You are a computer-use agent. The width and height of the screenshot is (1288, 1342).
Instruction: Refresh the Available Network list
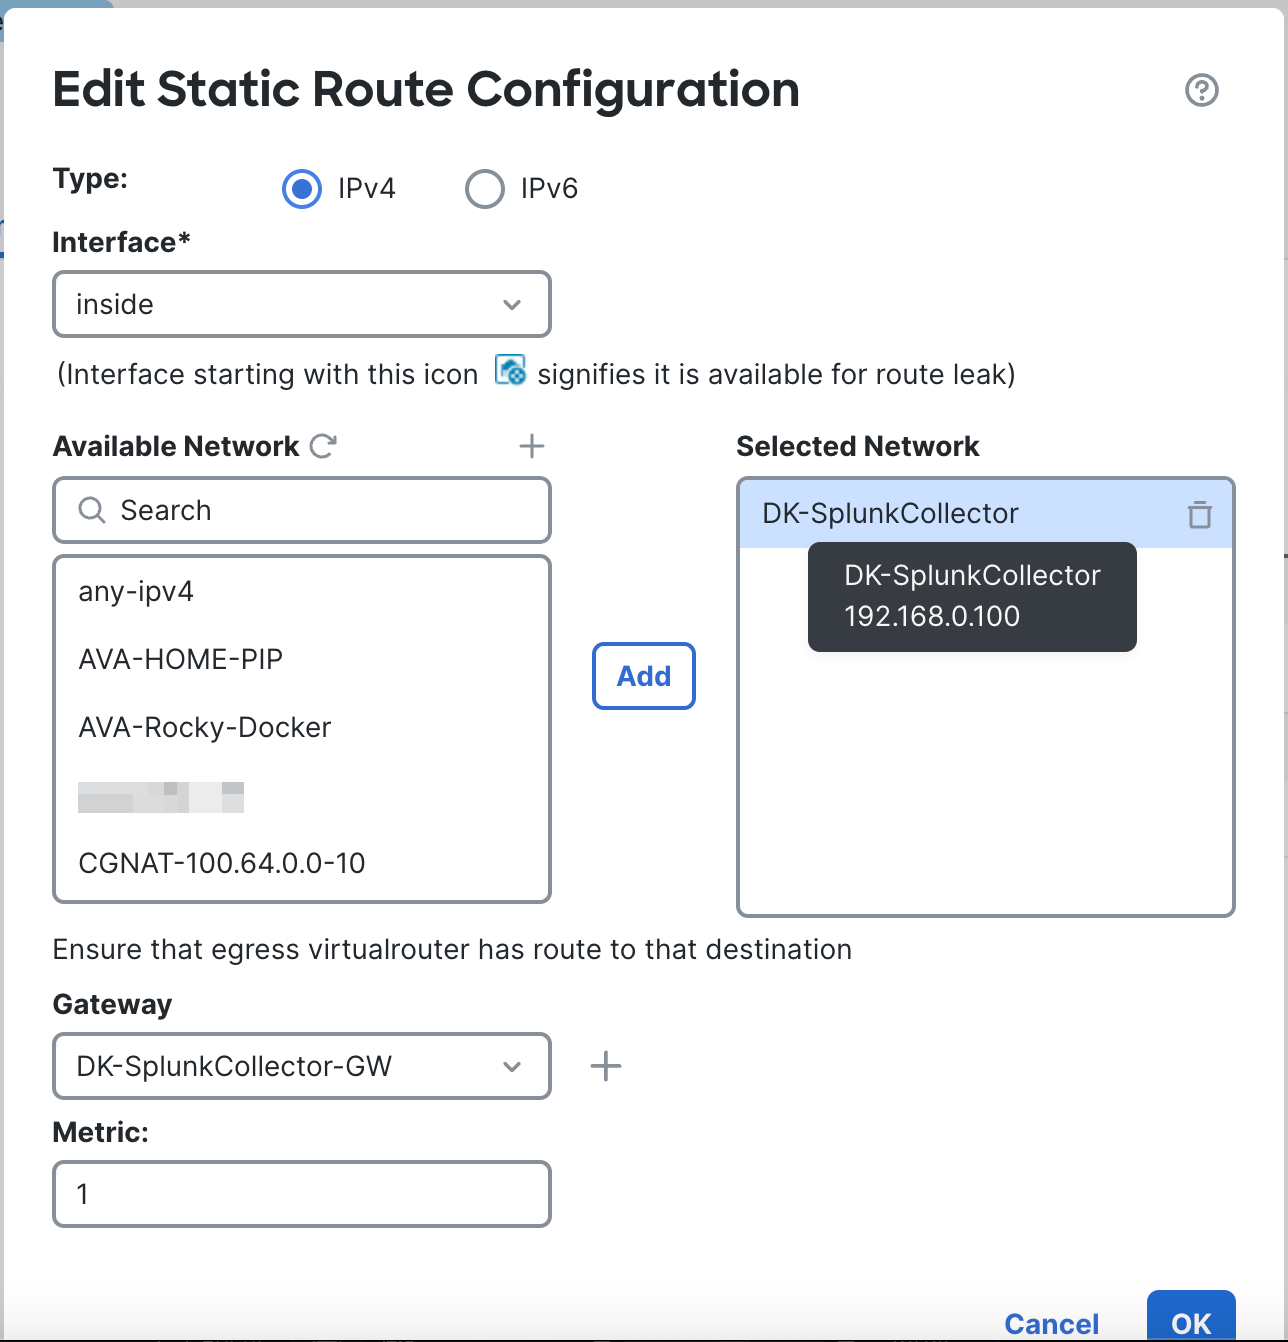[x=322, y=446]
